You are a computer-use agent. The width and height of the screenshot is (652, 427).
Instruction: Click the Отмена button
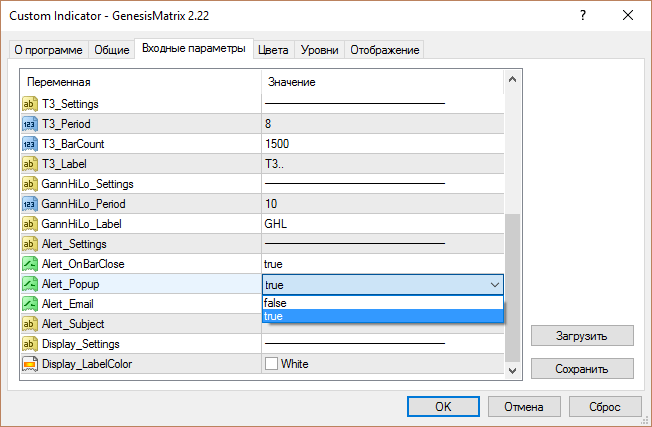pos(524,406)
